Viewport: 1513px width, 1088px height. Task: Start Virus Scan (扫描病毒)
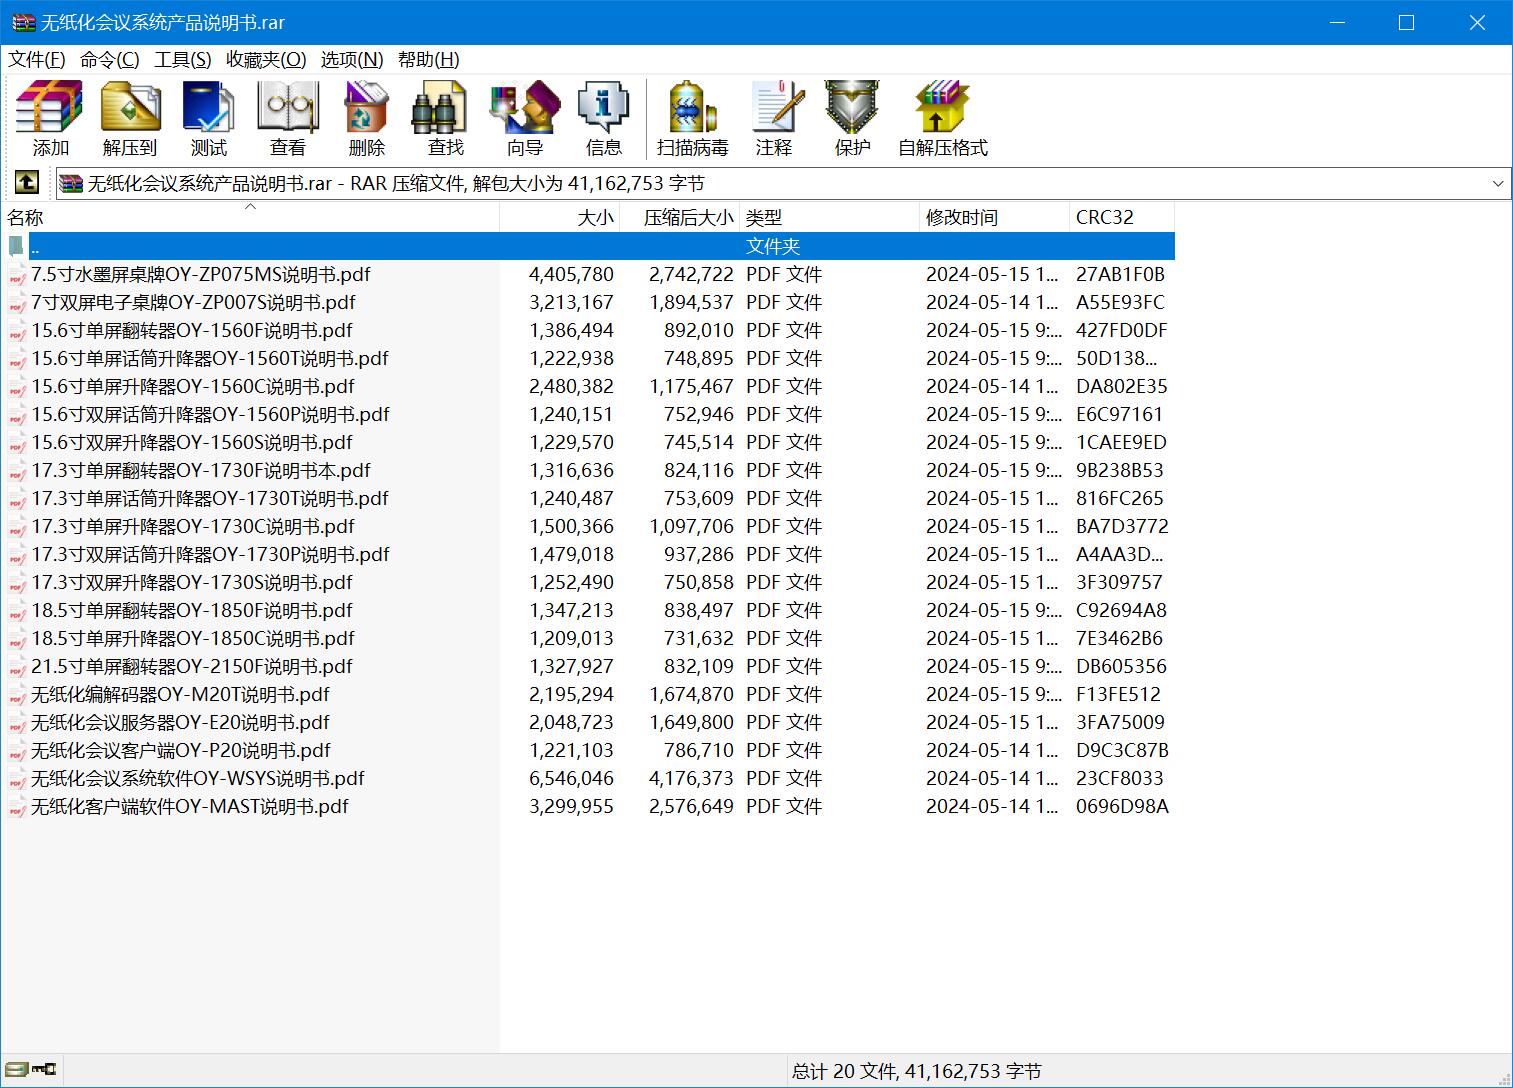(x=693, y=119)
